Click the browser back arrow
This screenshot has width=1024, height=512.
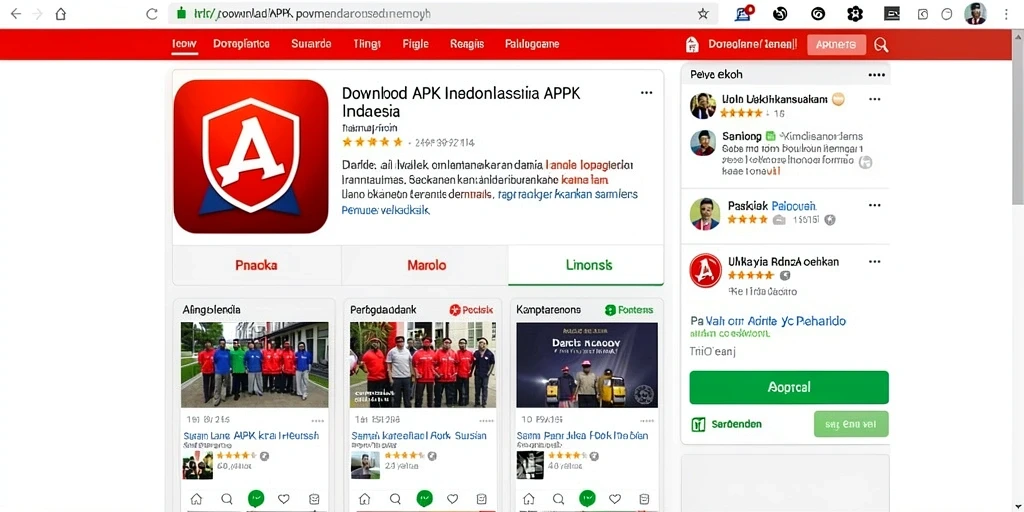[16, 14]
